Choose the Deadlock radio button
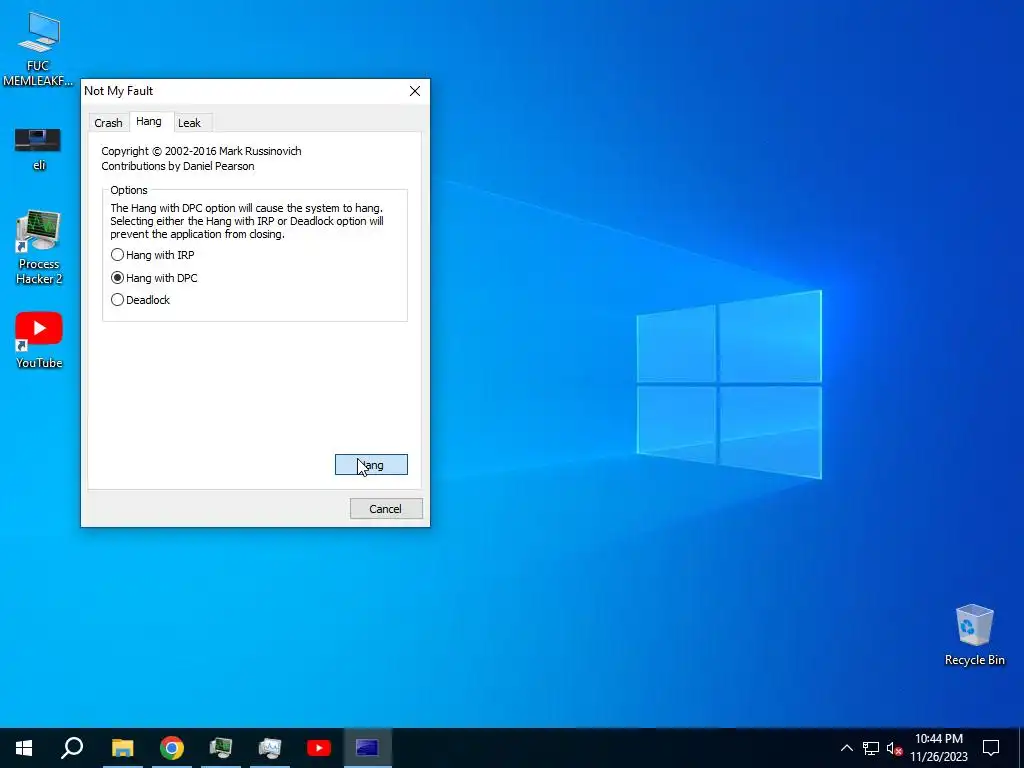 (x=140, y=300)
